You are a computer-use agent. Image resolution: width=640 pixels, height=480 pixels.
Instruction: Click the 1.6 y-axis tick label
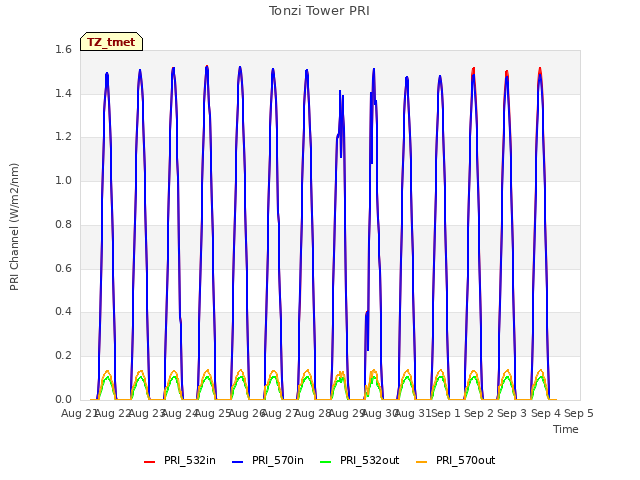click(63, 49)
